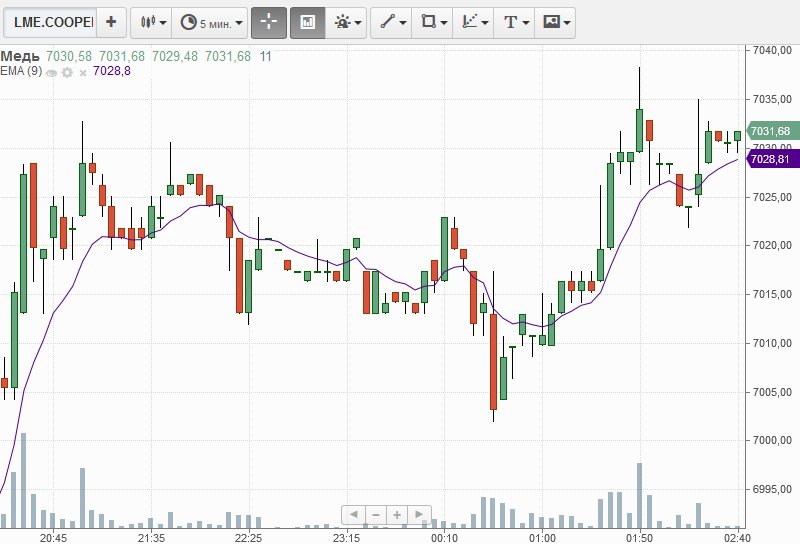
Task: Open the indicators menu
Action: click(x=347, y=21)
